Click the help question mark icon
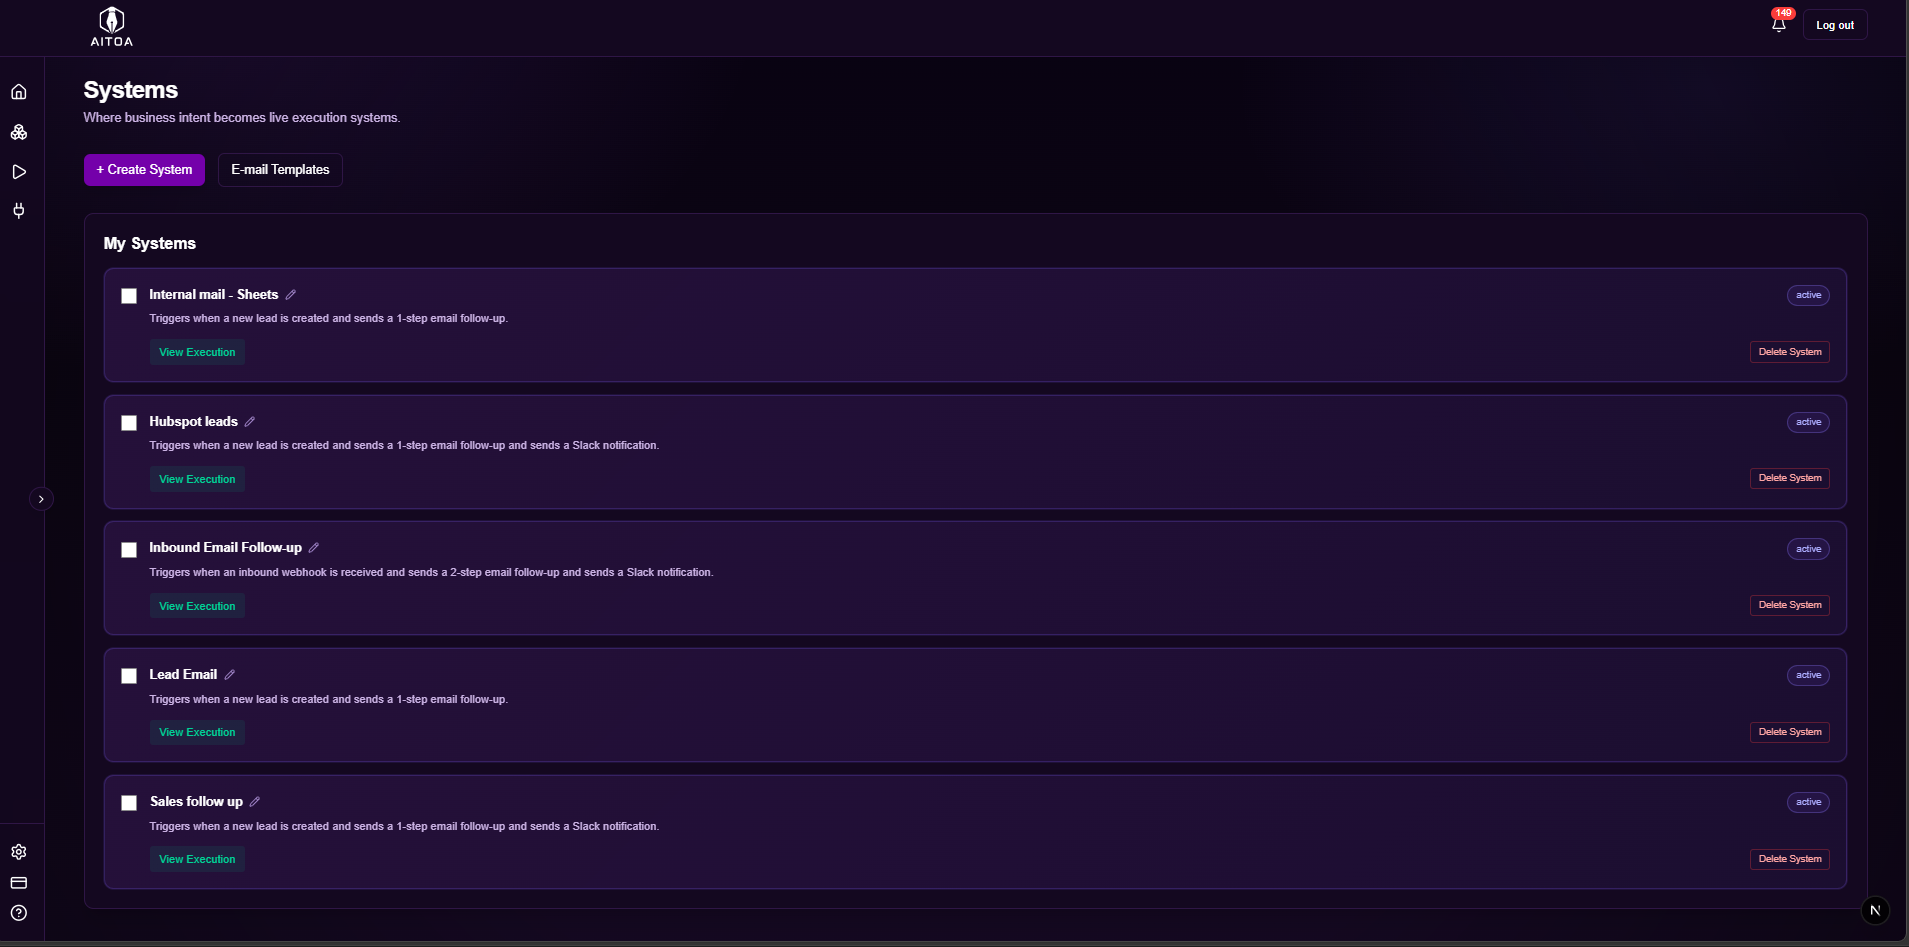The height and width of the screenshot is (947, 1909). point(19,913)
